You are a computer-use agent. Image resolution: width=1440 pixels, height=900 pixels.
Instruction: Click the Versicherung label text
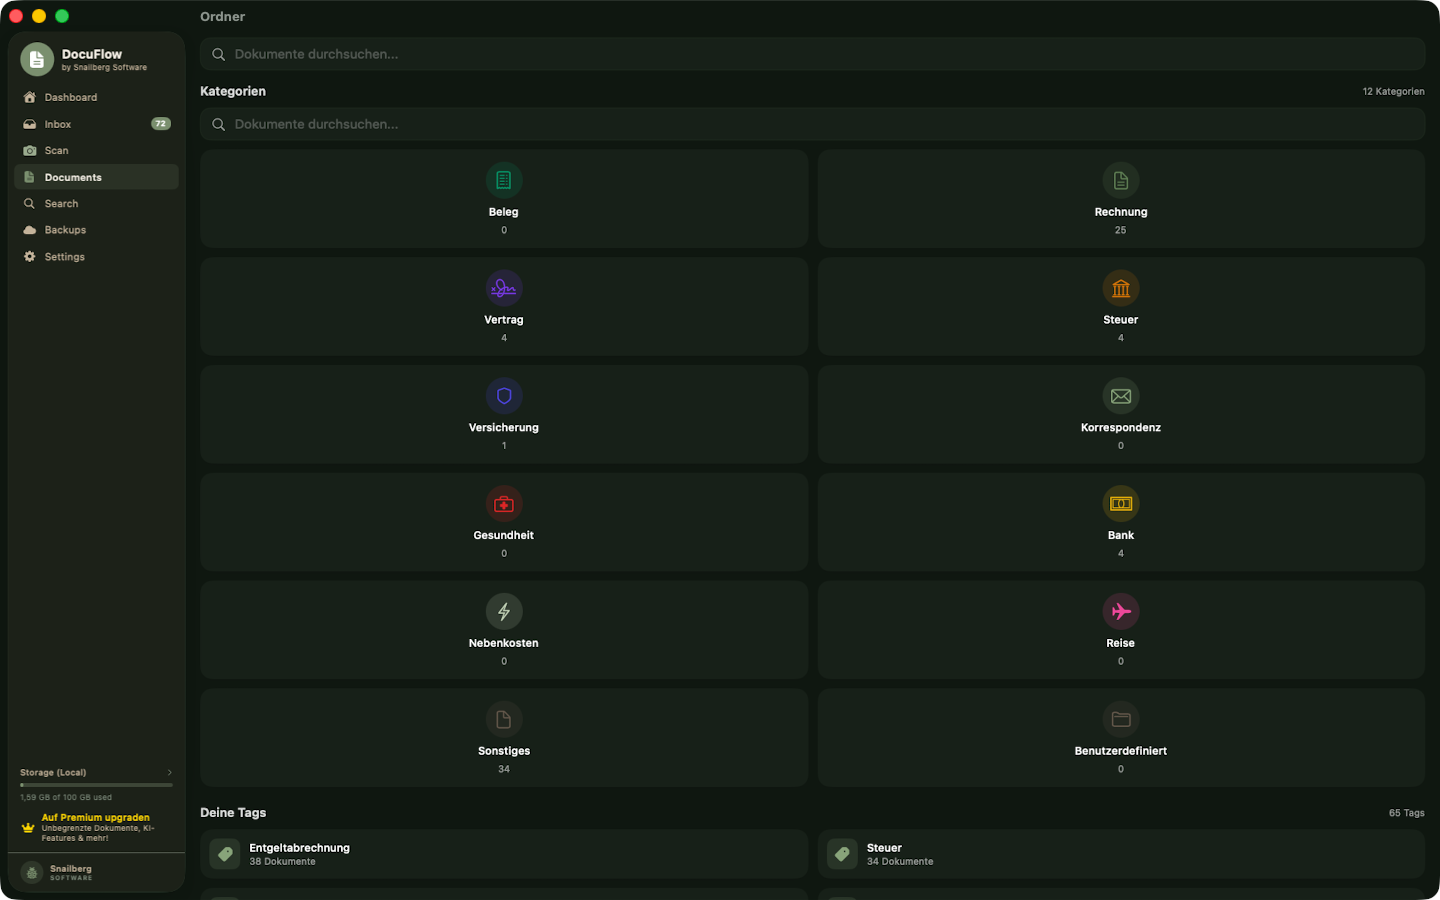[504, 427]
